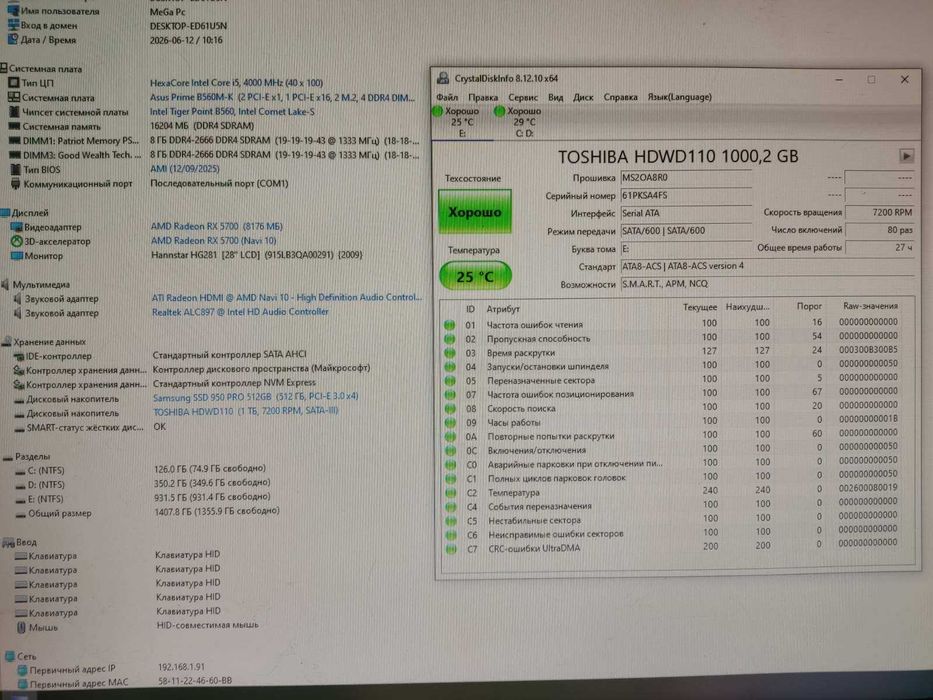Click the next disk arrow button
Screen dimensions: 933x700
click(x=906, y=156)
